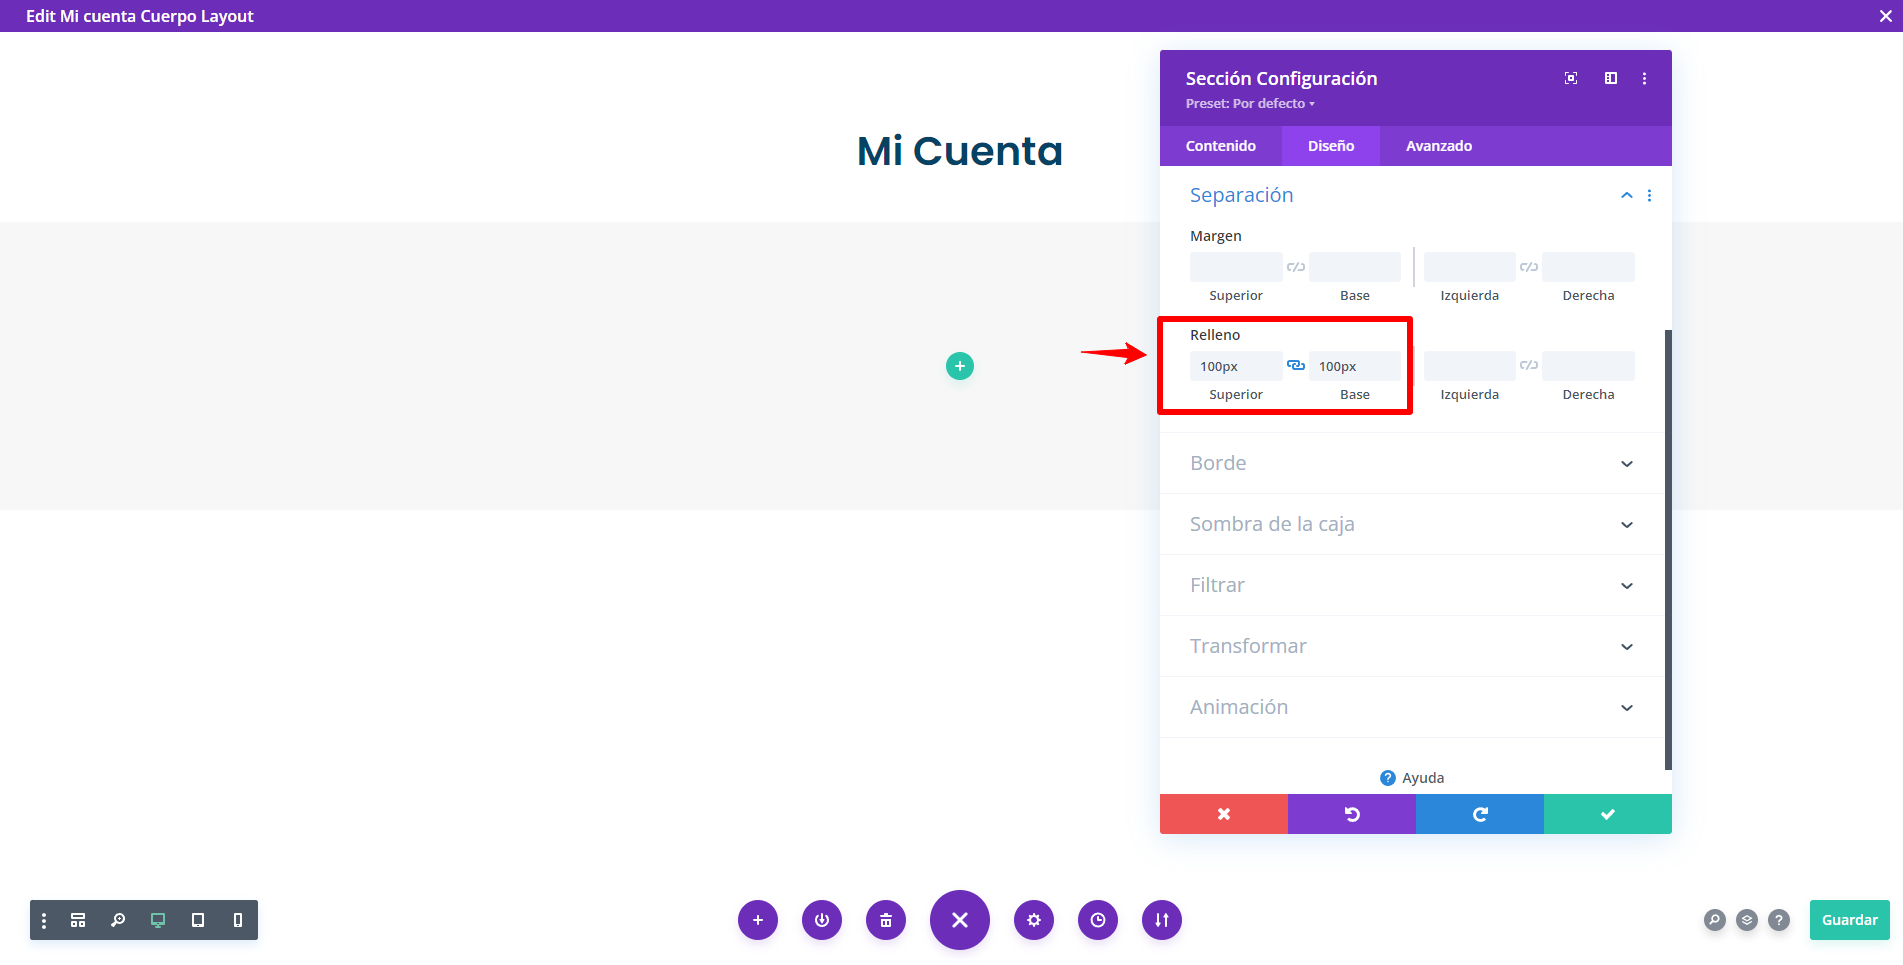Select the Mi Cuenta heading
The image size is (1903, 965).
(960, 151)
